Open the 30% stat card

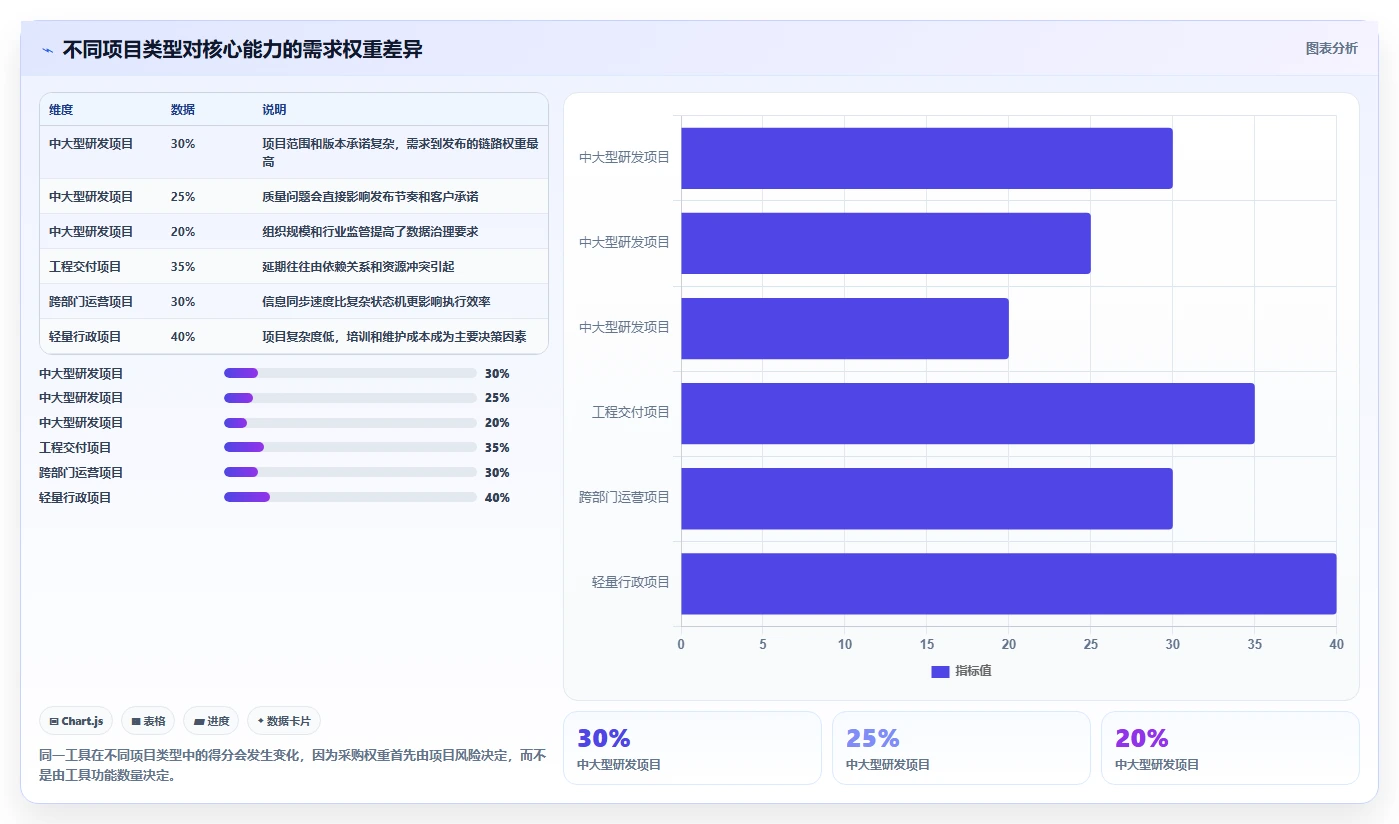692,748
